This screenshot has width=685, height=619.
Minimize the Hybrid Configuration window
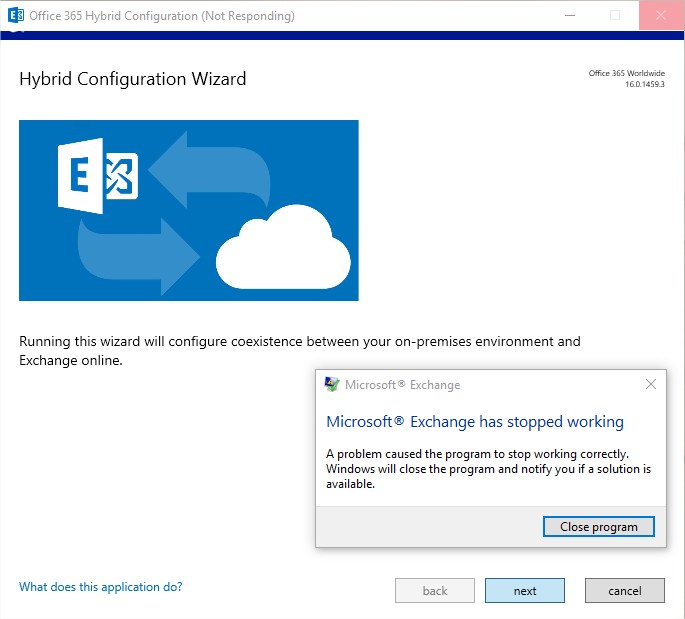[570, 16]
